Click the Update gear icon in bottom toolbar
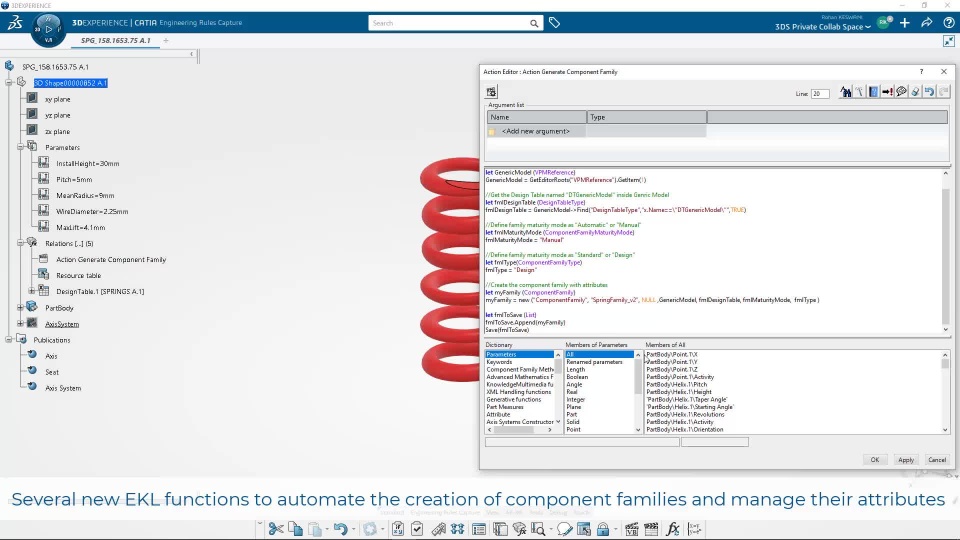Screen dimensions: 960x540 [369, 529]
